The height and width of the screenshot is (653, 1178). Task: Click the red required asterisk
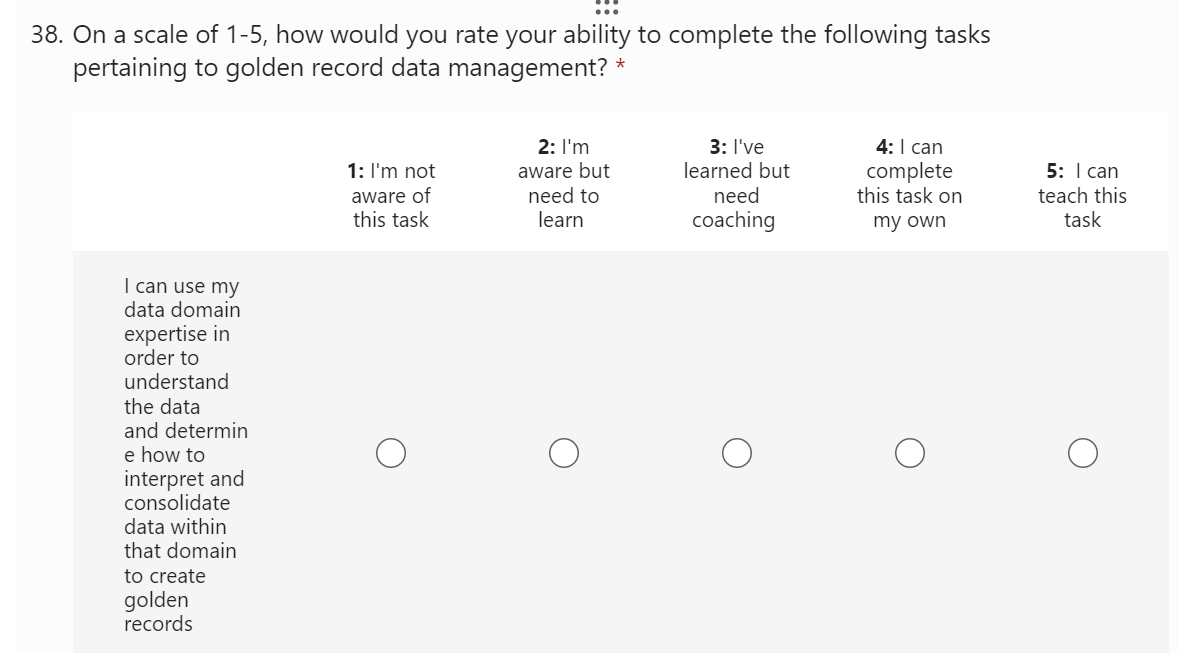pyautogui.click(x=622, y=68)
